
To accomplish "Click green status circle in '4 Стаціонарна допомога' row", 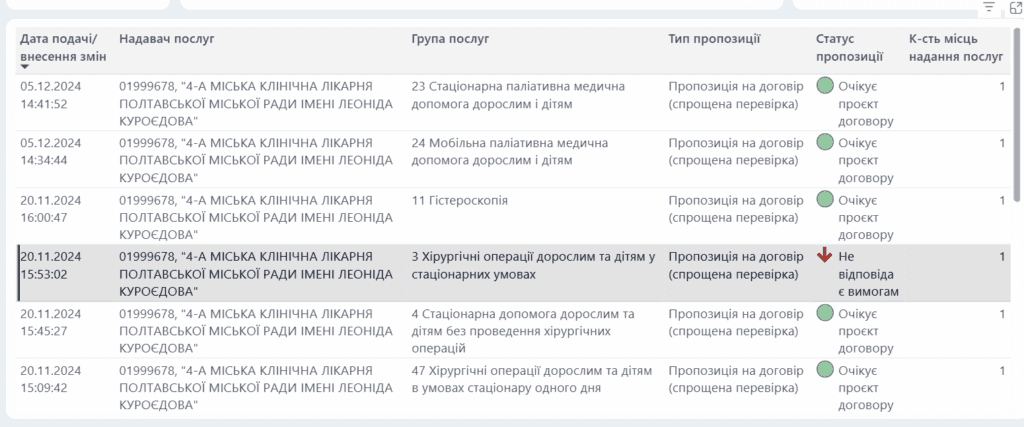I will click(825, 313).
